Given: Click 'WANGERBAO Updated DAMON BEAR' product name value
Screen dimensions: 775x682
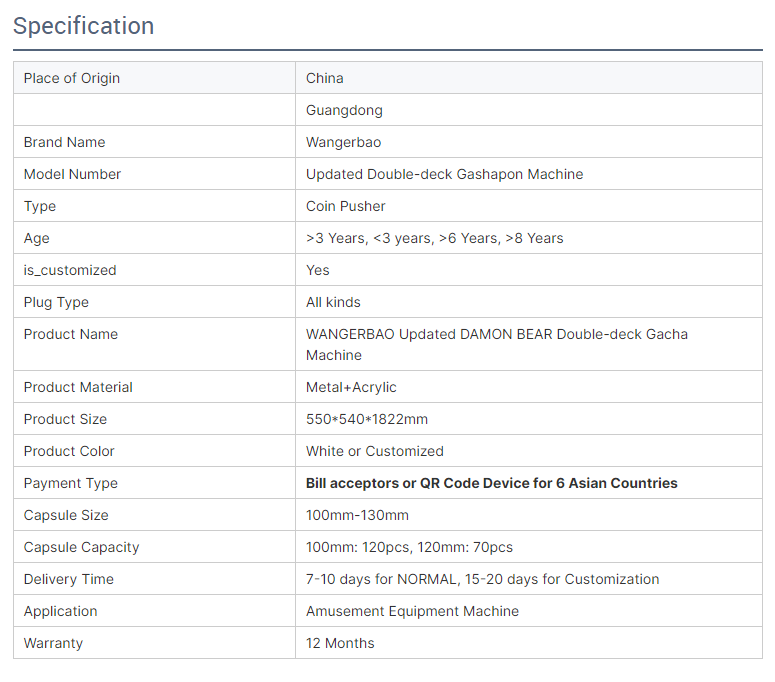Looking at the screenshot, I should 497,344.
